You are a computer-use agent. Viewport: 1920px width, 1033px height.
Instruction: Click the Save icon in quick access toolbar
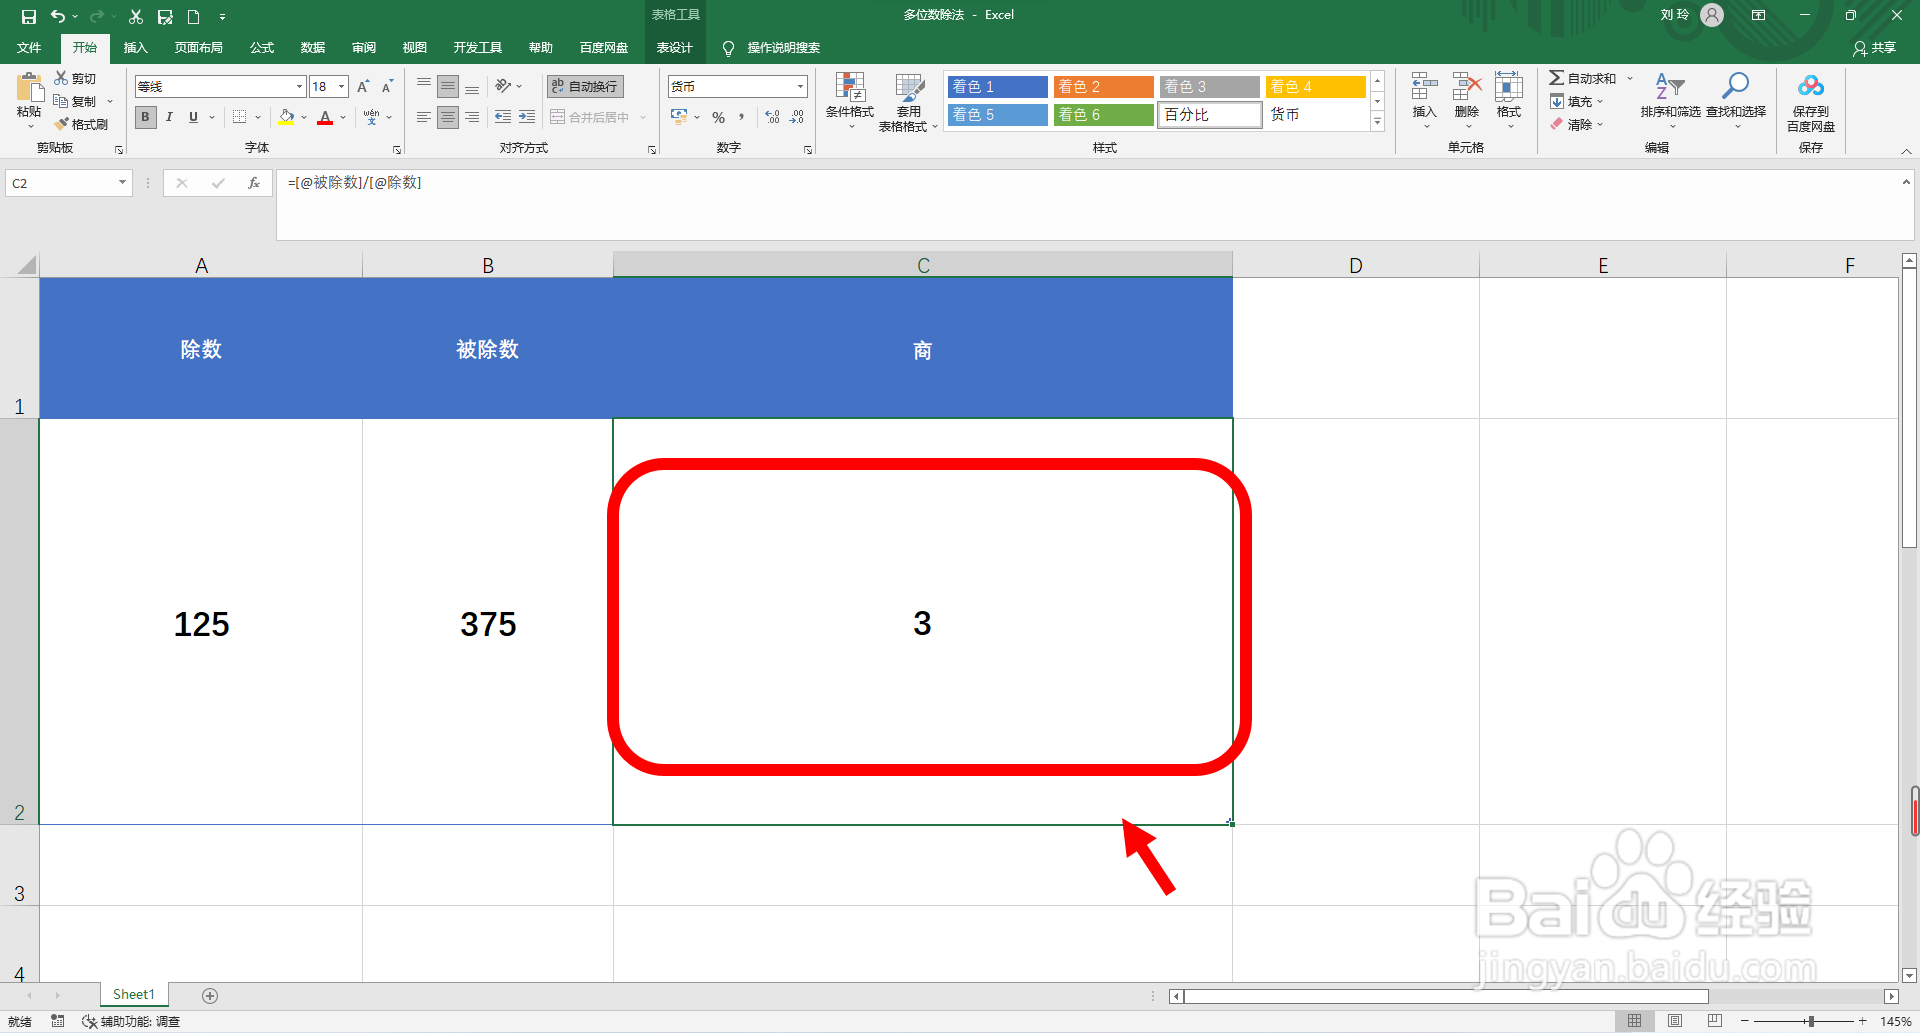click(x=29, y=16)
